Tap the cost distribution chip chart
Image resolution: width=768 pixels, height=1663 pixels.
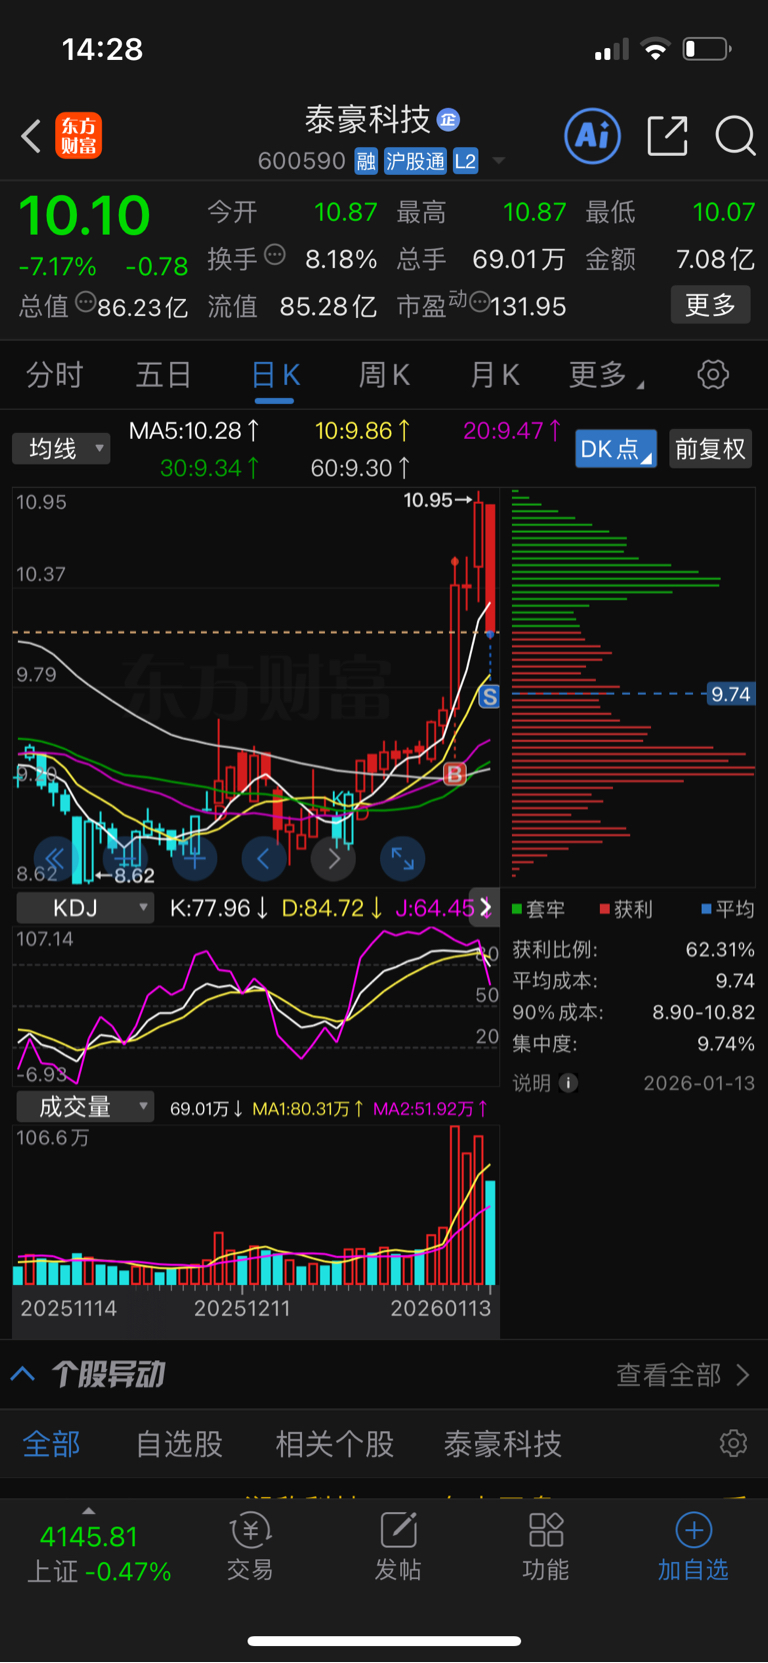(633, 686)
